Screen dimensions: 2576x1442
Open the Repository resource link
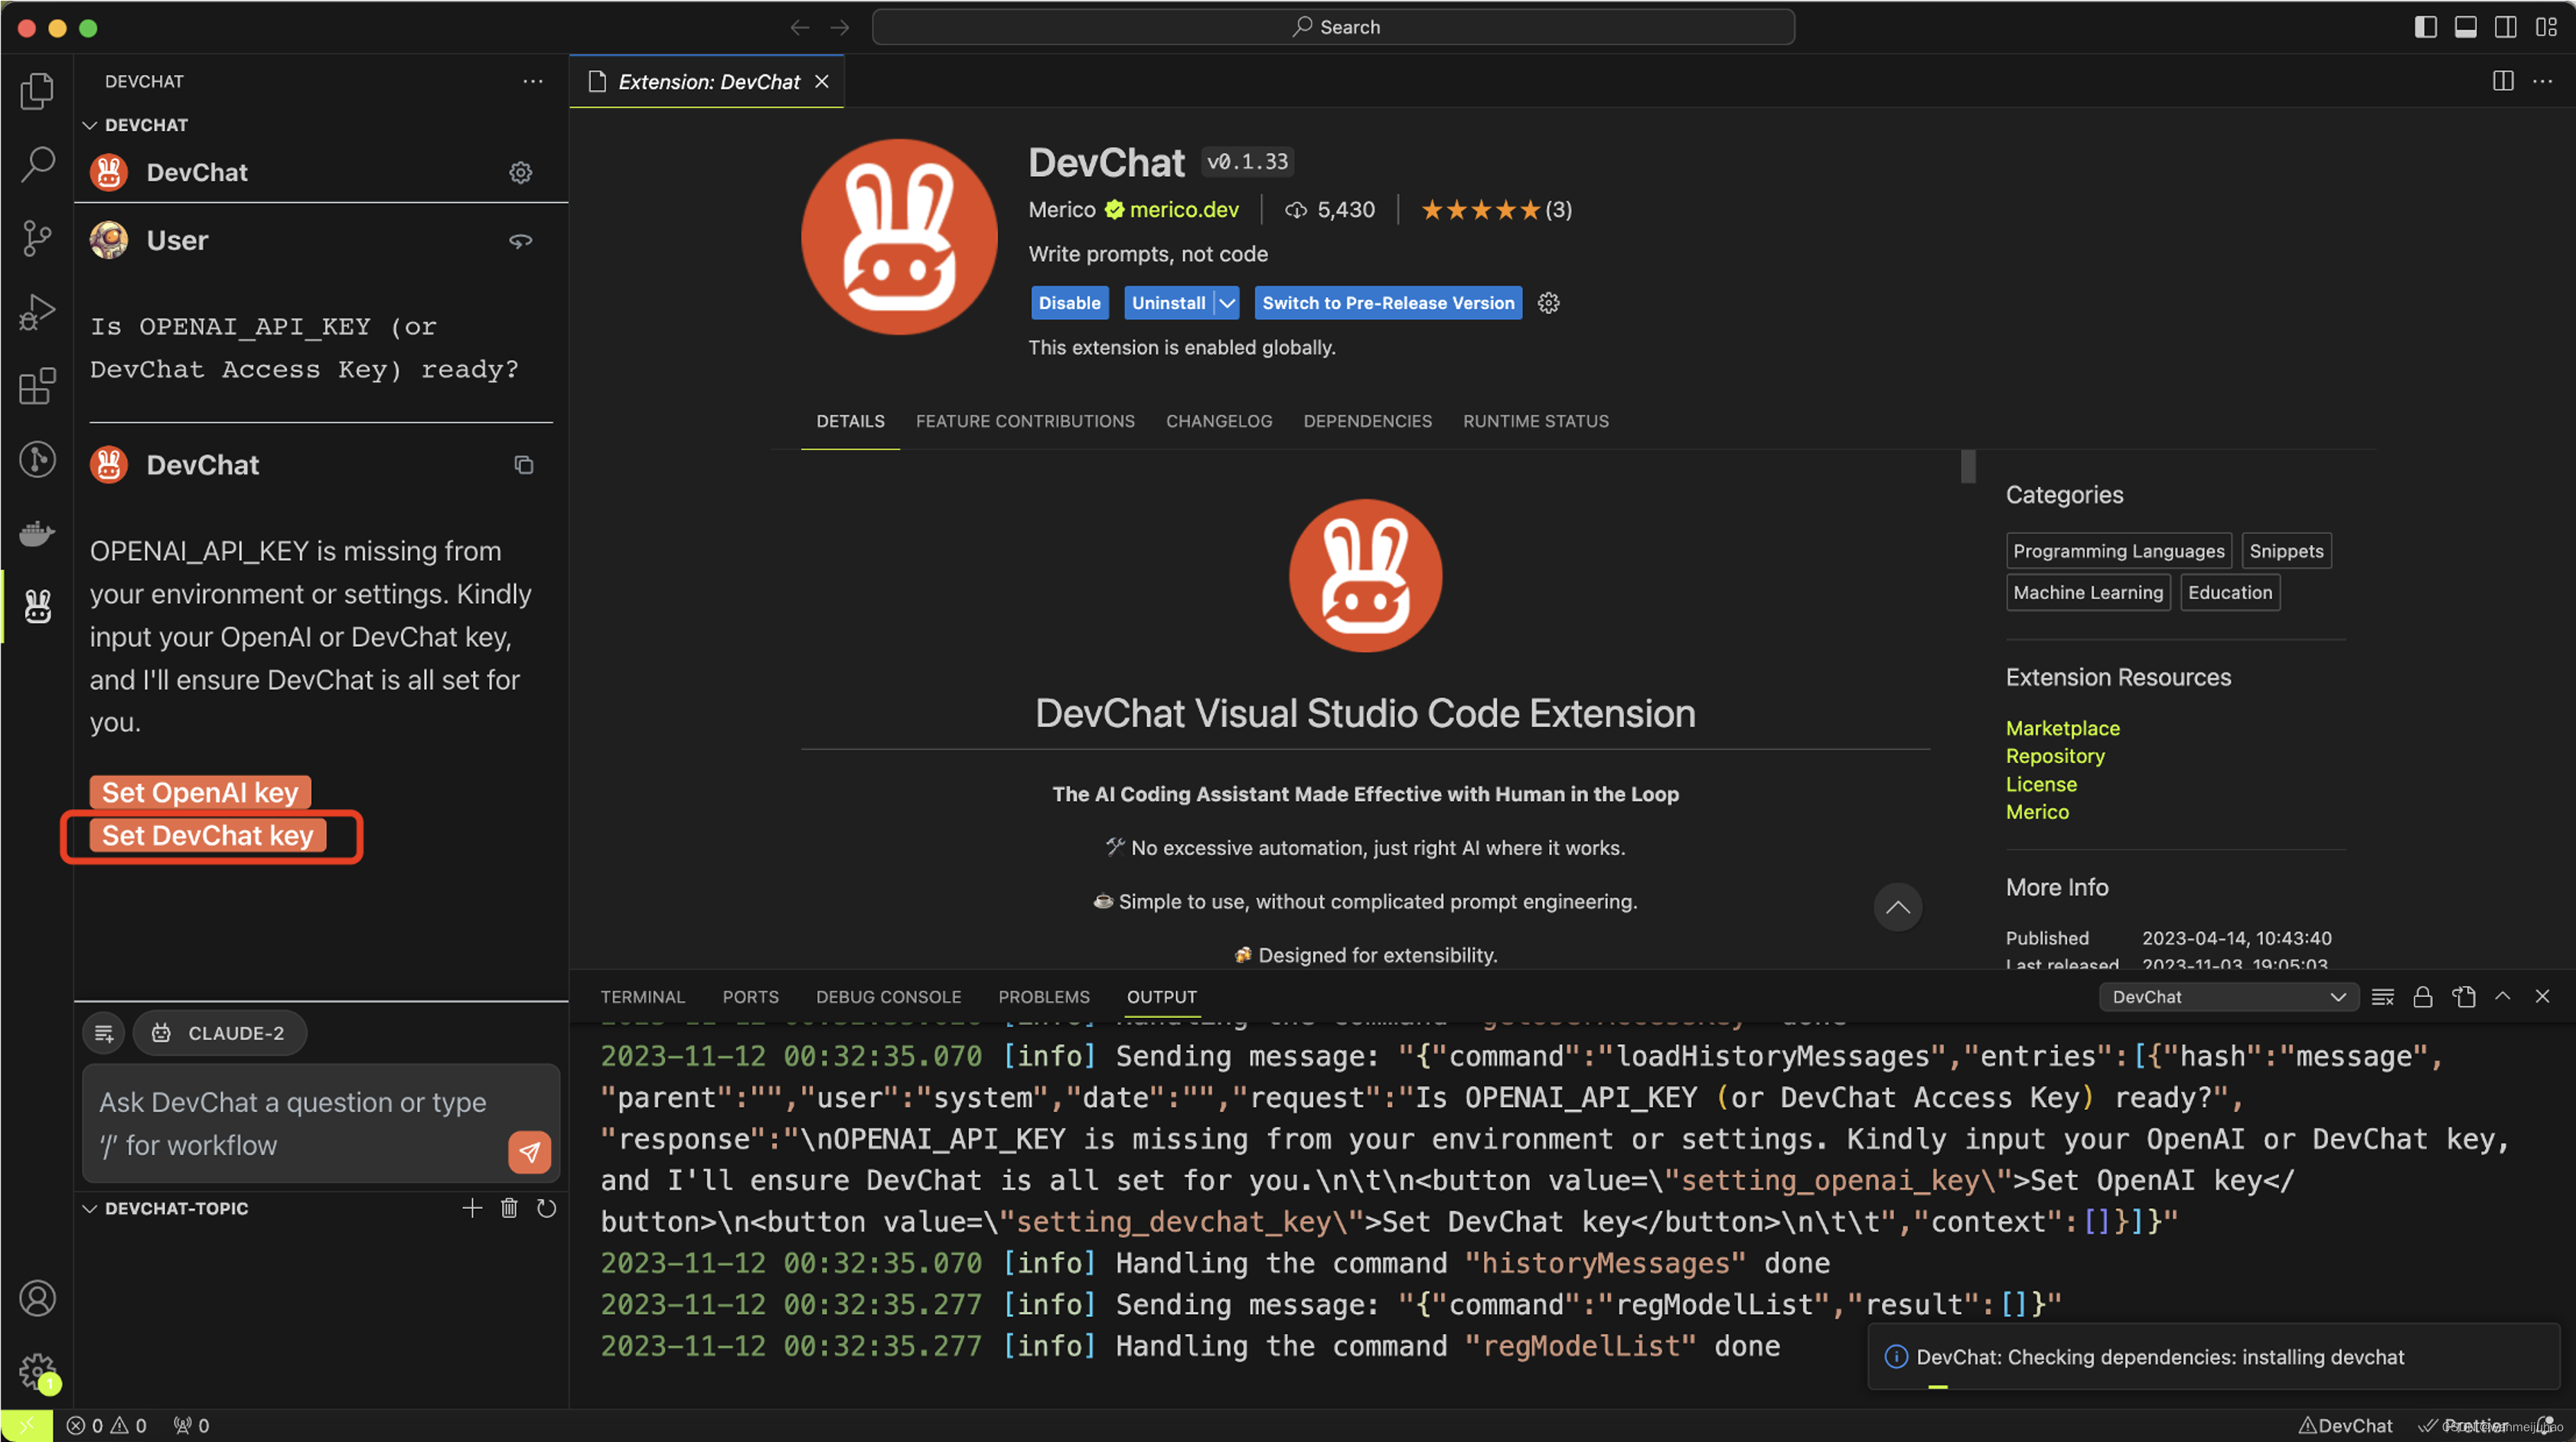(2055, 756)
